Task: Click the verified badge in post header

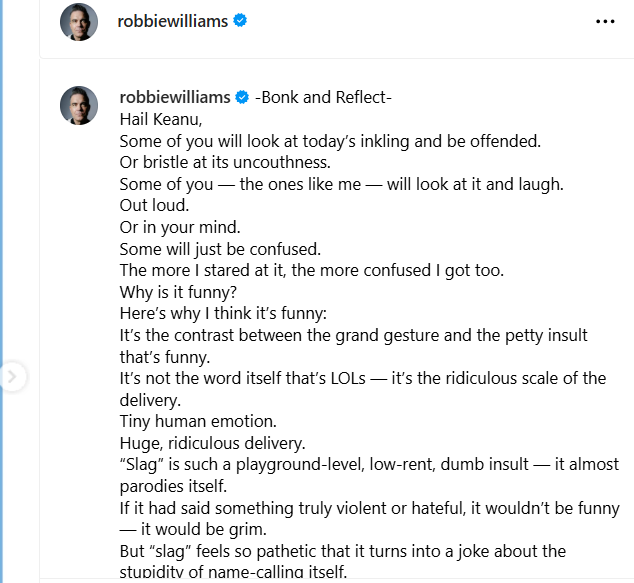Action: click(240, 20)
